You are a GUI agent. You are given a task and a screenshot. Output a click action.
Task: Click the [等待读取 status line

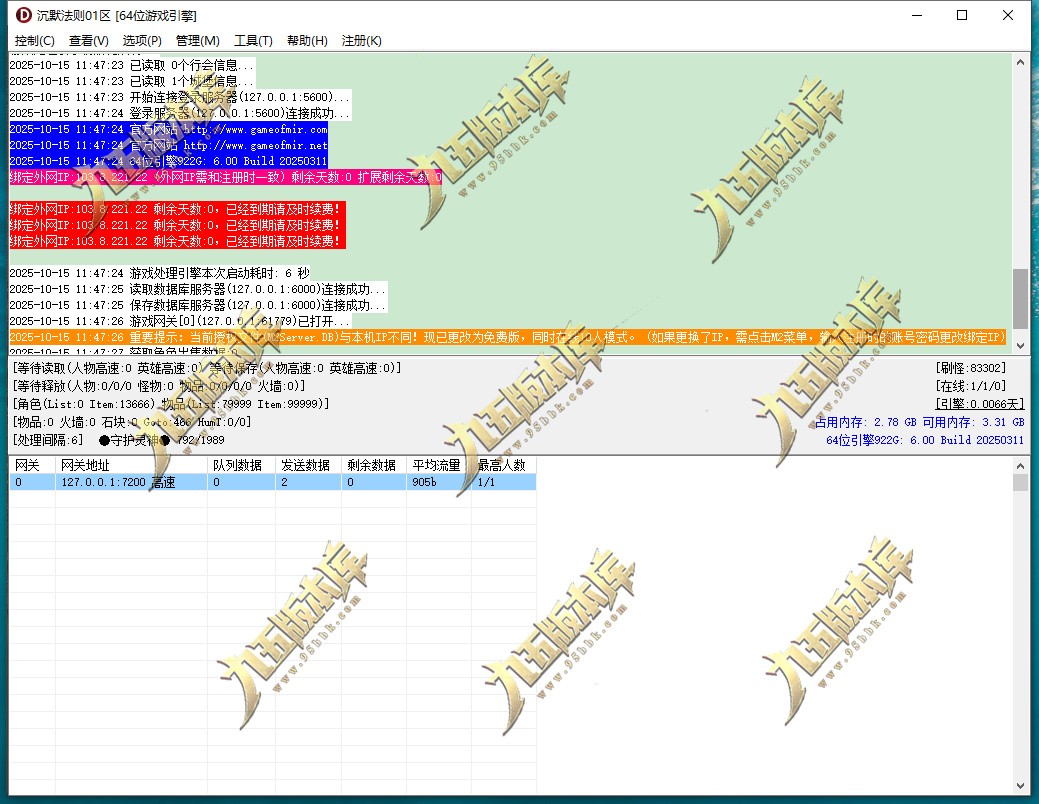tap(207, 368)
